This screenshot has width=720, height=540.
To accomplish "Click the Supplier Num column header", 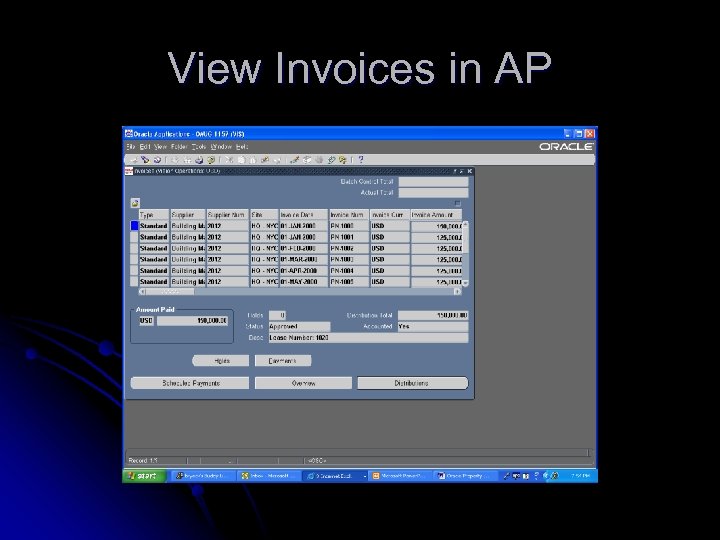I will pos(227,214).
